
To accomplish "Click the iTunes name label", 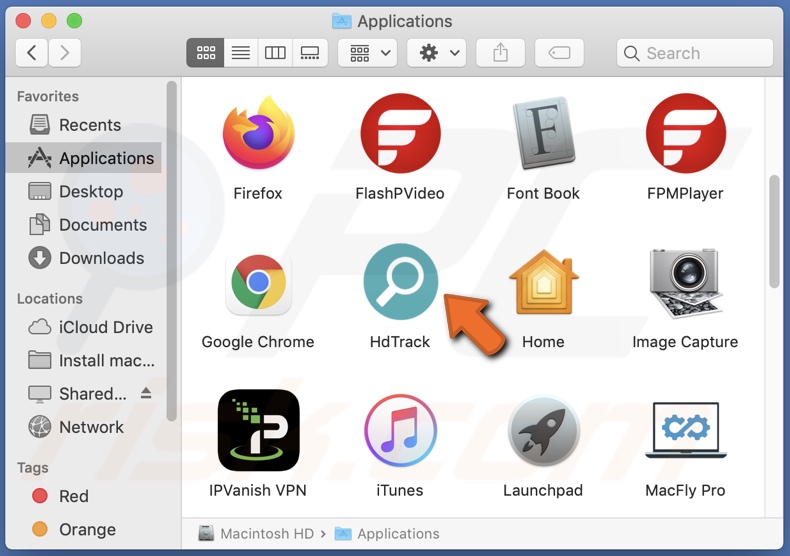I will (x=400, y=490).
